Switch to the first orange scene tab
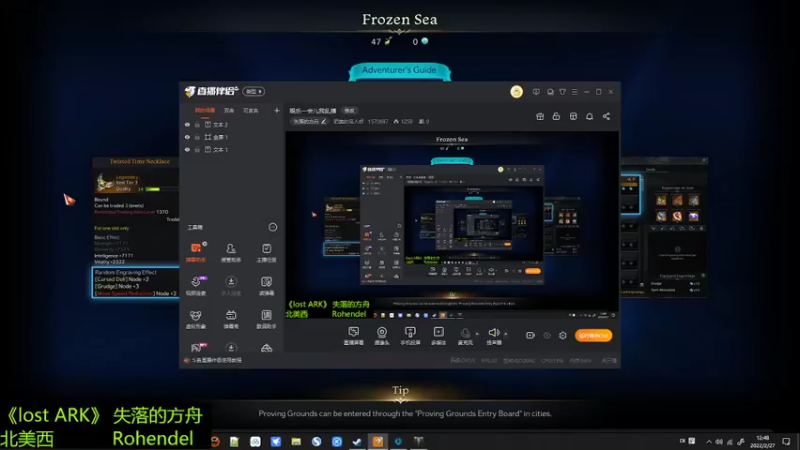The height and width of the screenshot is (450, 800). [x=205, y=110]
